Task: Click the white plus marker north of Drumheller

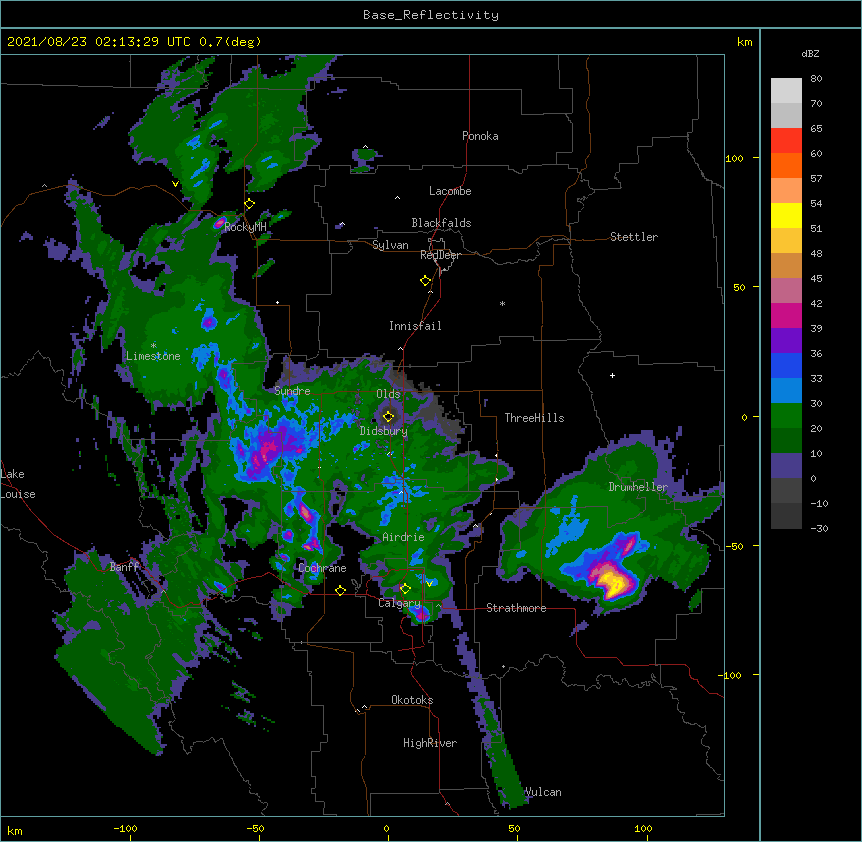Action: pyautogui.click(x=612, y=375)
